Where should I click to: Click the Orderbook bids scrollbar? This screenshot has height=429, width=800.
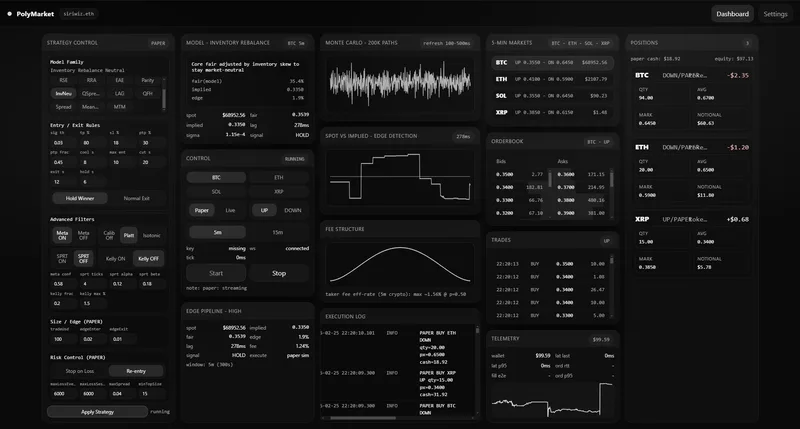[550, 179]
